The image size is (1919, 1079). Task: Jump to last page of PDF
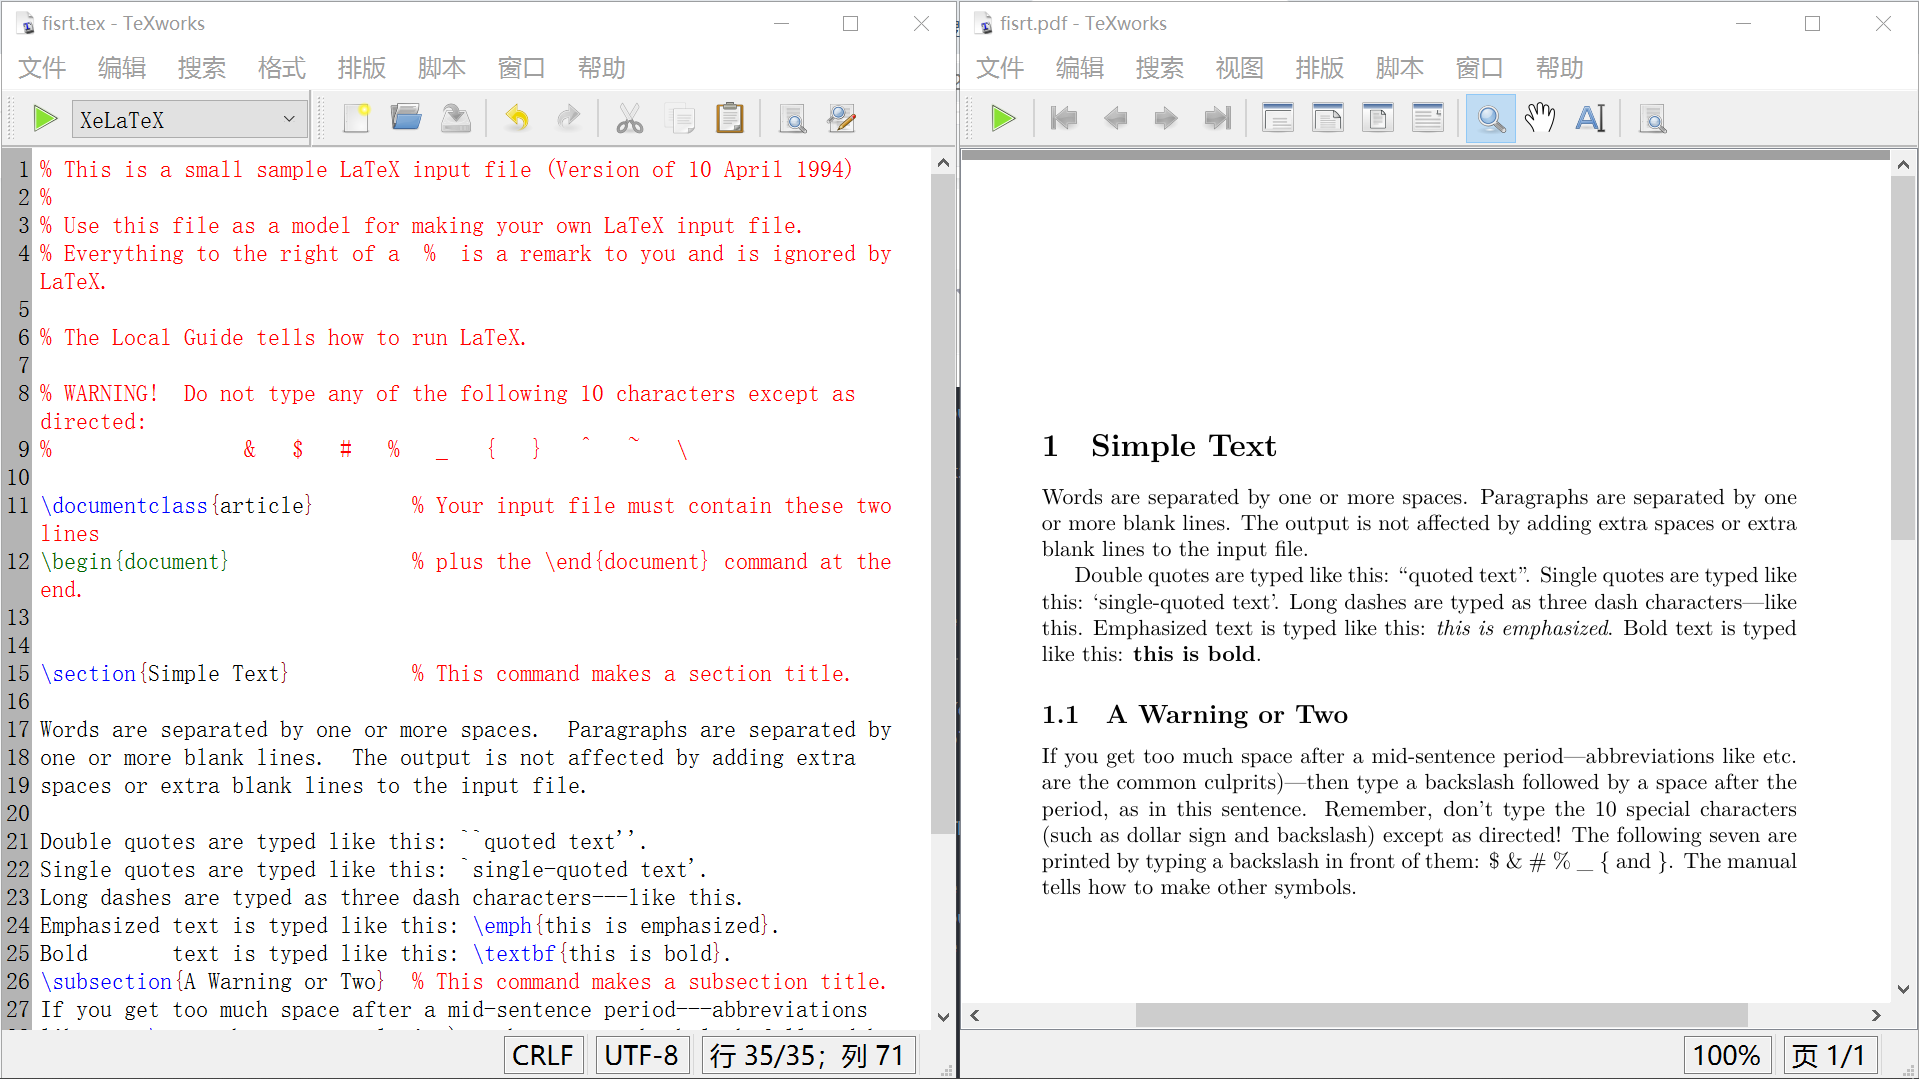1216,118
